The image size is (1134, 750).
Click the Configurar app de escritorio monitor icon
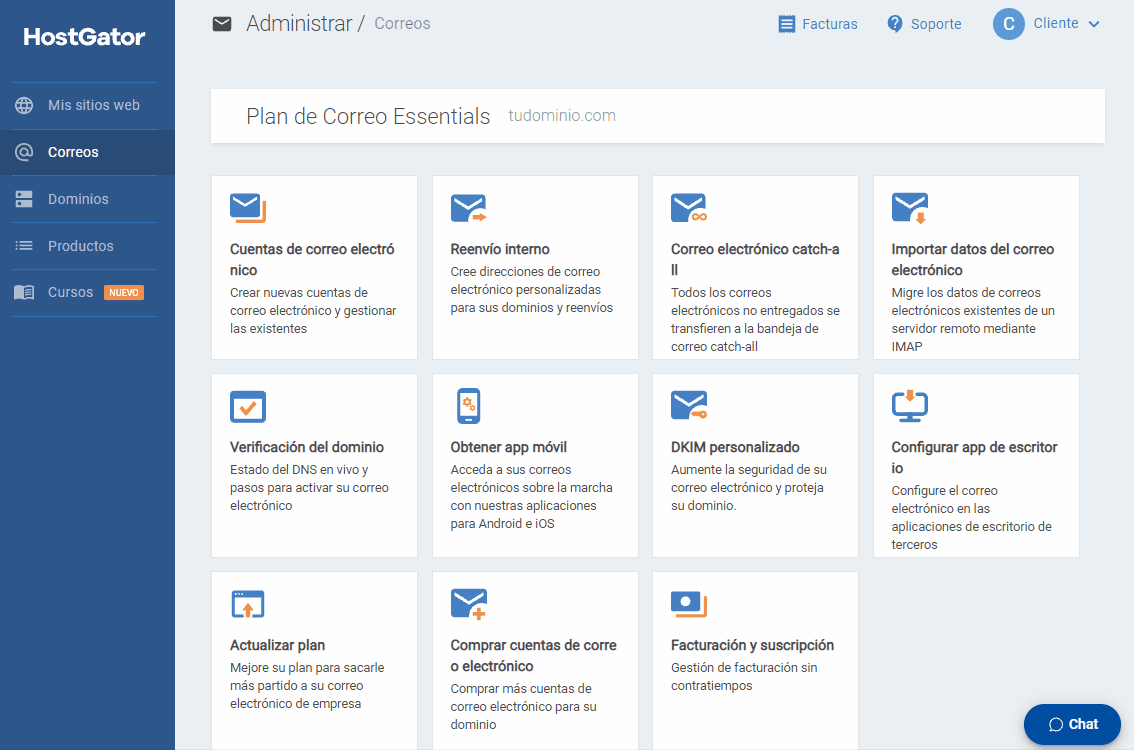click(909, 406)
